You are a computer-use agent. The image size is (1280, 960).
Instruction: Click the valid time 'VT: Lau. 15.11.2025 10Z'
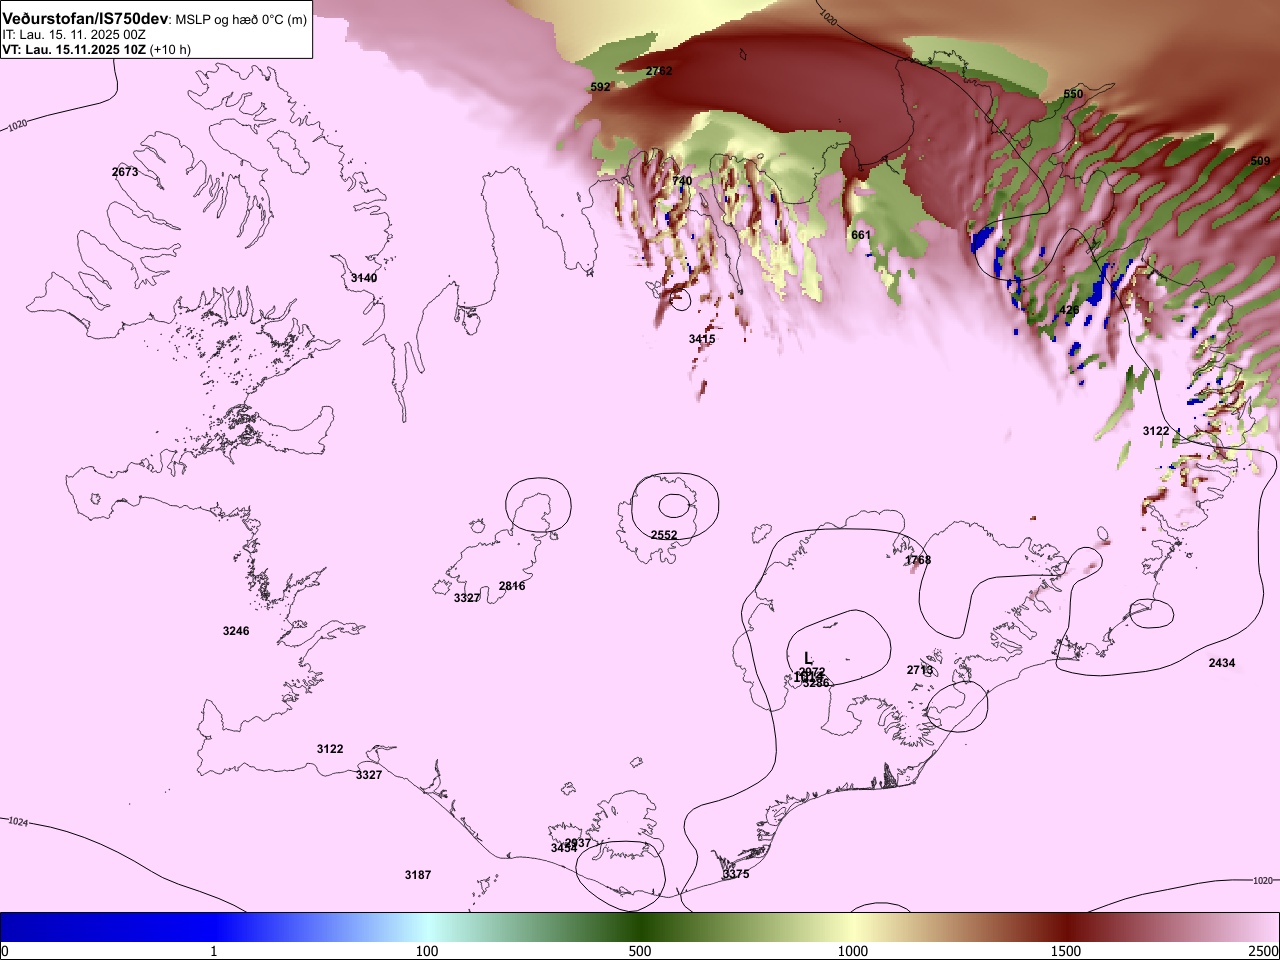[74, 49]
